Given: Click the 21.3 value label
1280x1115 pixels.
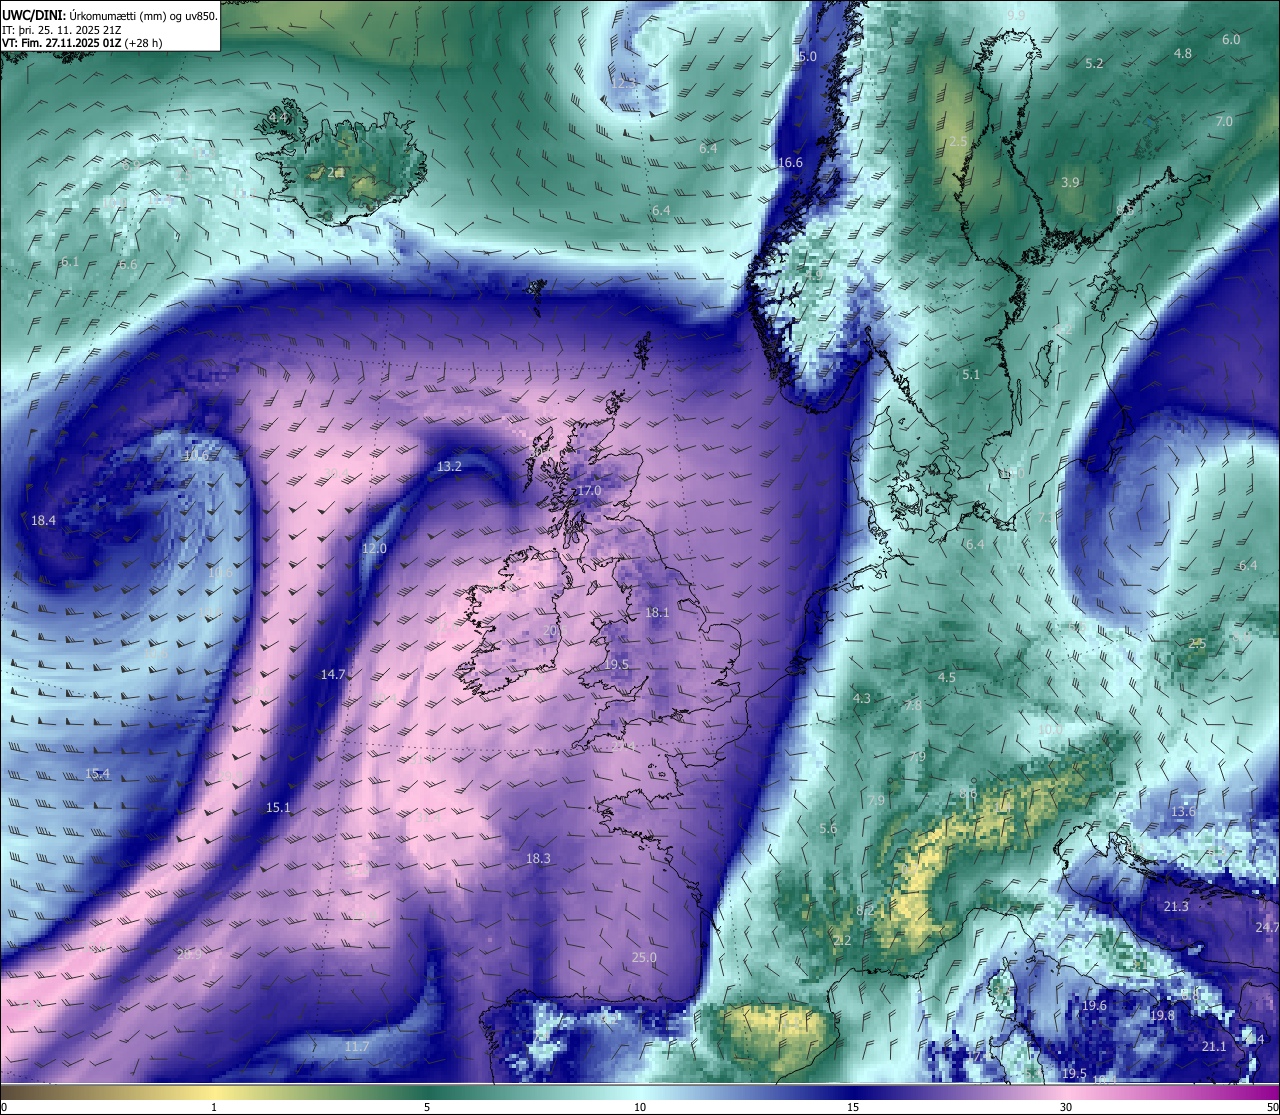Looking at the screenshot, I should (x=1176, y=907).
